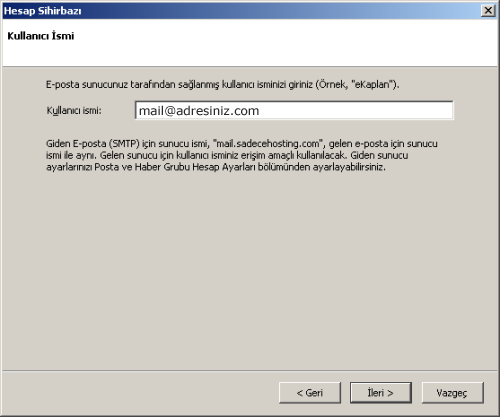Go back with the < Geri button

tap(310, 393)
